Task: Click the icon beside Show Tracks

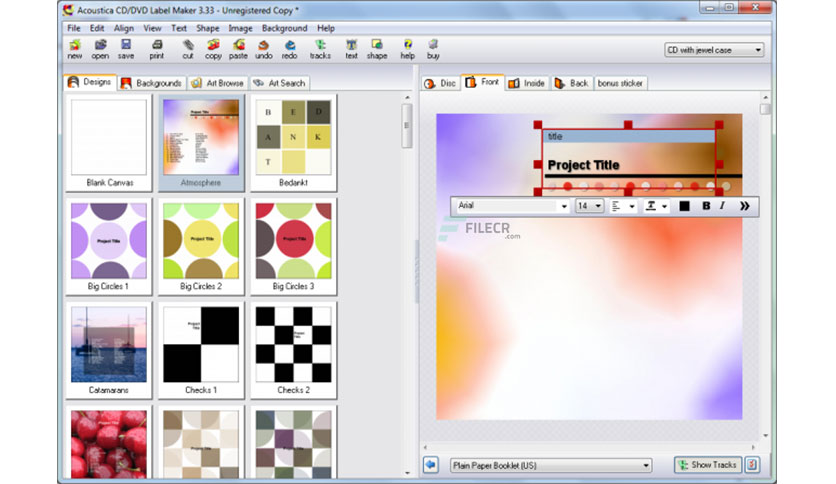Action: (752, 465)
